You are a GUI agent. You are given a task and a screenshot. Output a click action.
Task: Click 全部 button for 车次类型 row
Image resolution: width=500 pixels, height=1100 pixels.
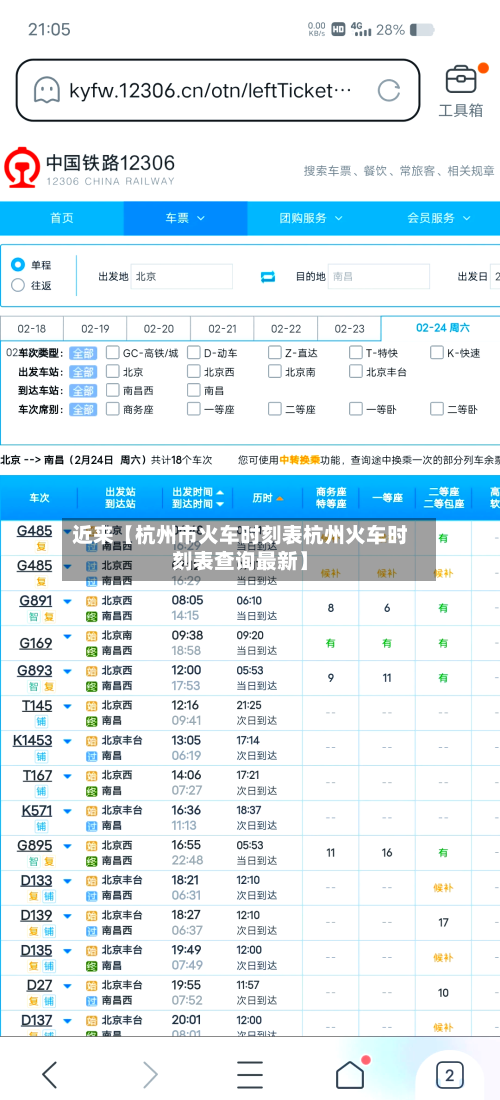tap(83, 353)
